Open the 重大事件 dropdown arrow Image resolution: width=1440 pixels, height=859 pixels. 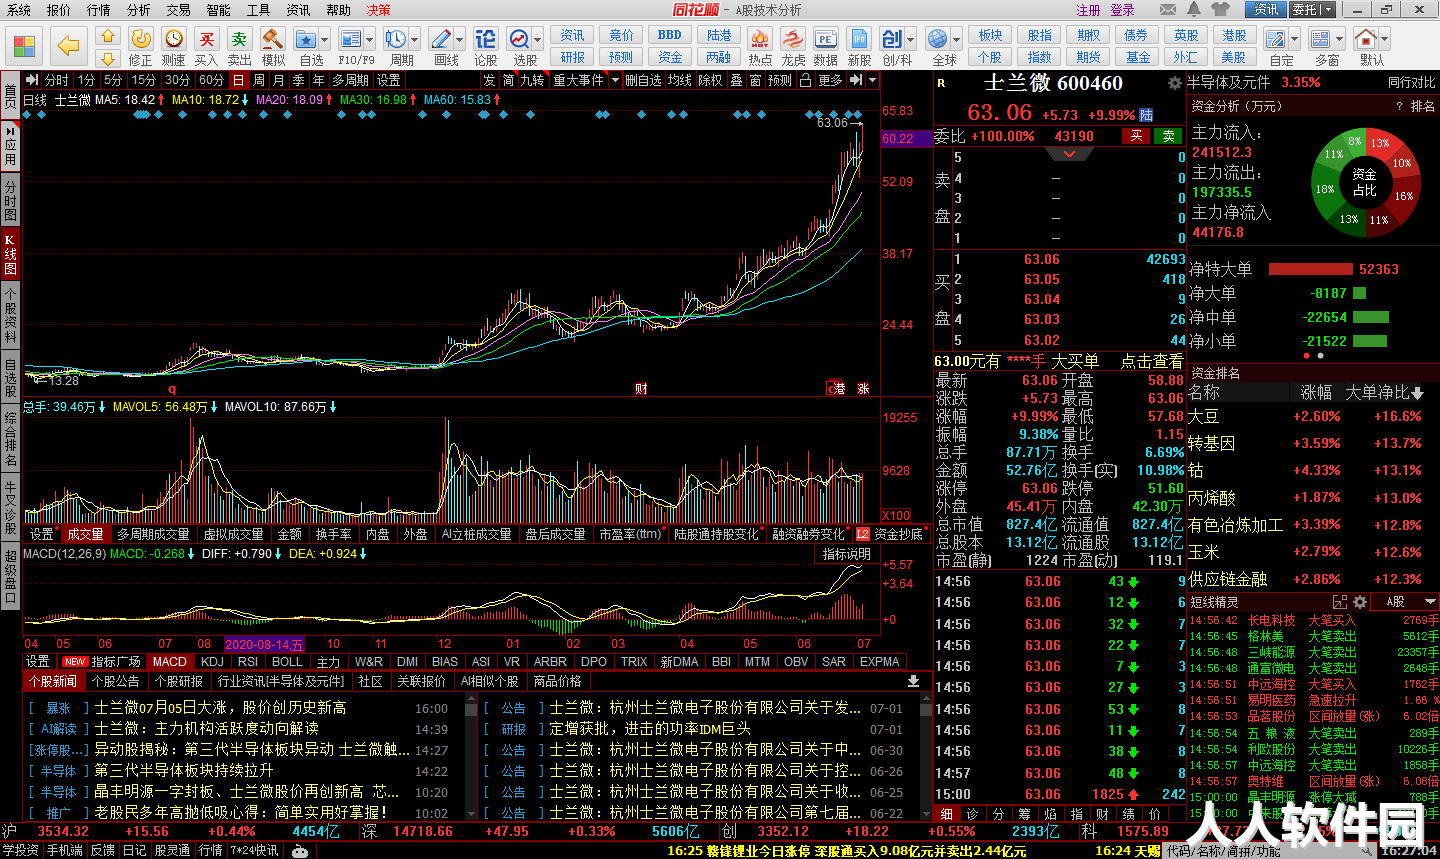[615, 80]
